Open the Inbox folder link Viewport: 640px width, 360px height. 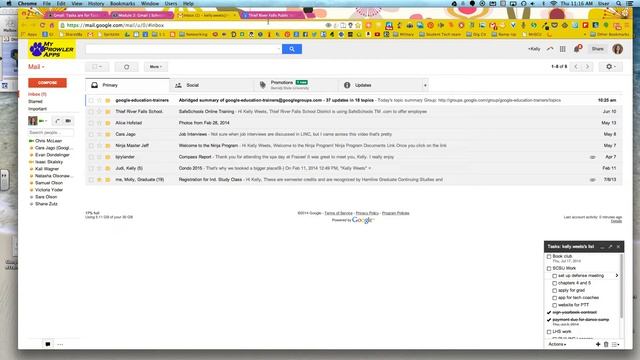[x=37, y=94]
